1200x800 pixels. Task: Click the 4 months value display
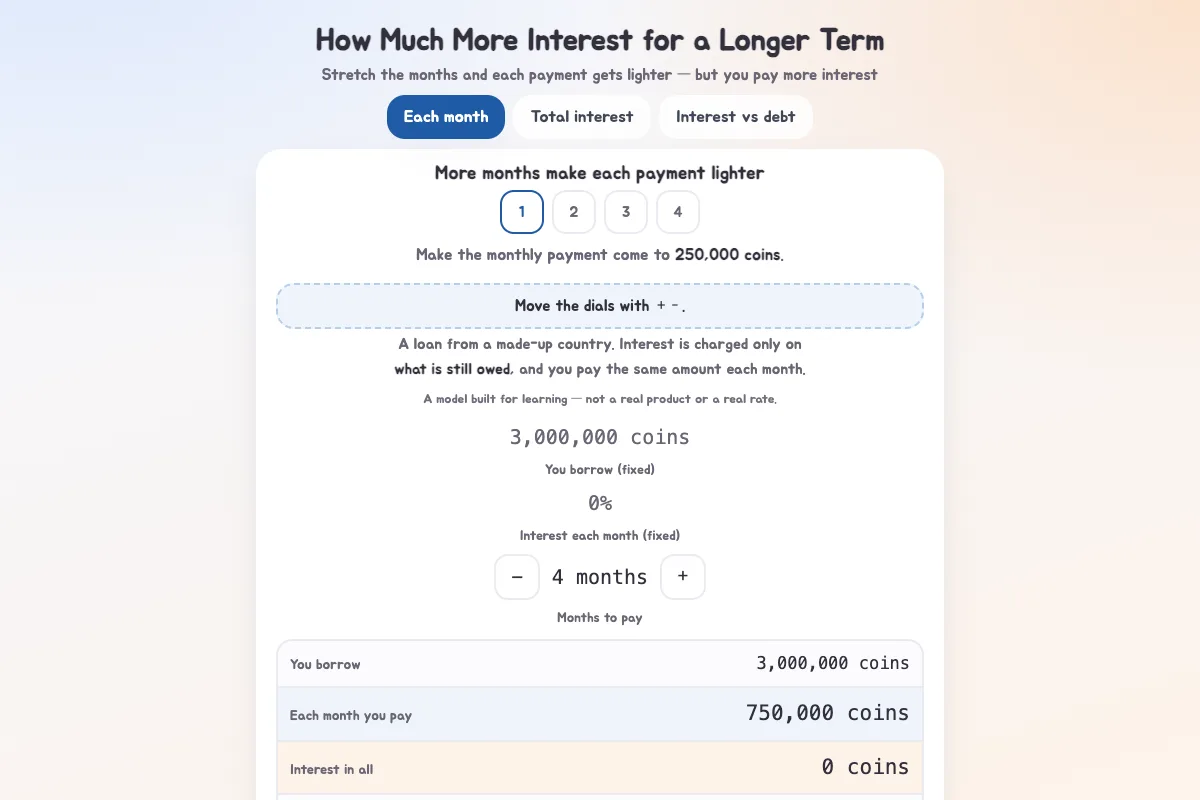600,577
